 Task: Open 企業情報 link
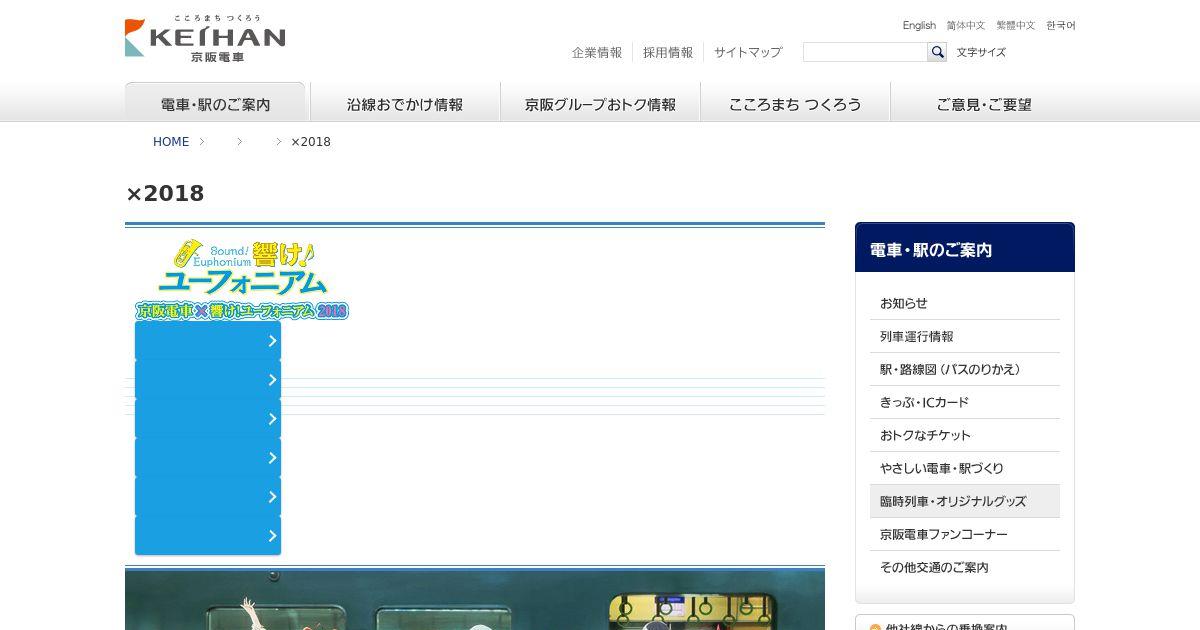(x=597, y=52)
